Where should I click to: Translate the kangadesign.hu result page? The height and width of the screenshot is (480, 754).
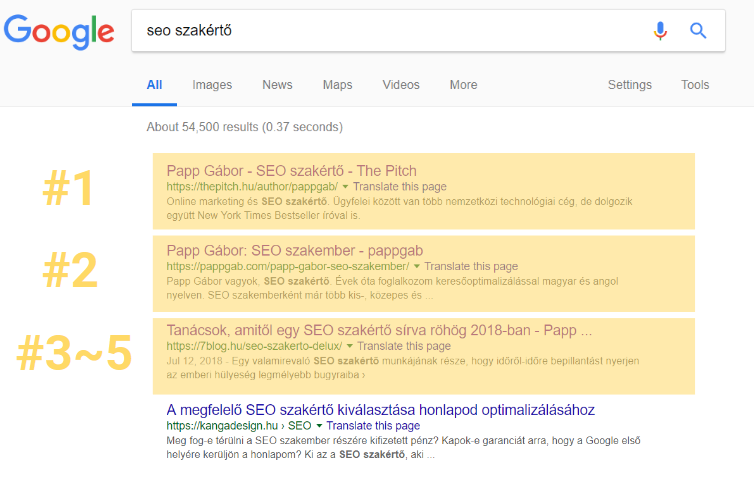[x=373, y=426]
